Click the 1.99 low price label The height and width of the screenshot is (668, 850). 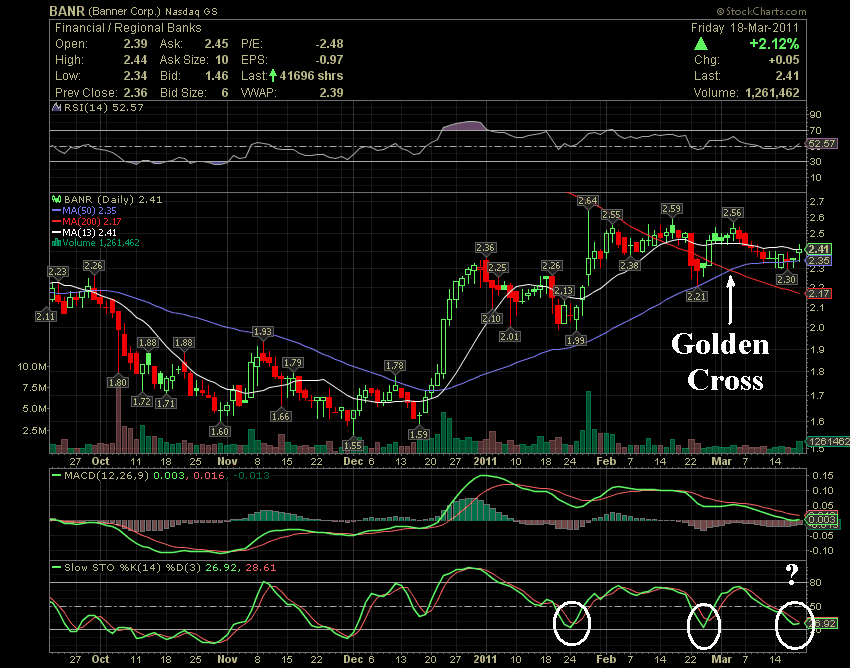575,341
